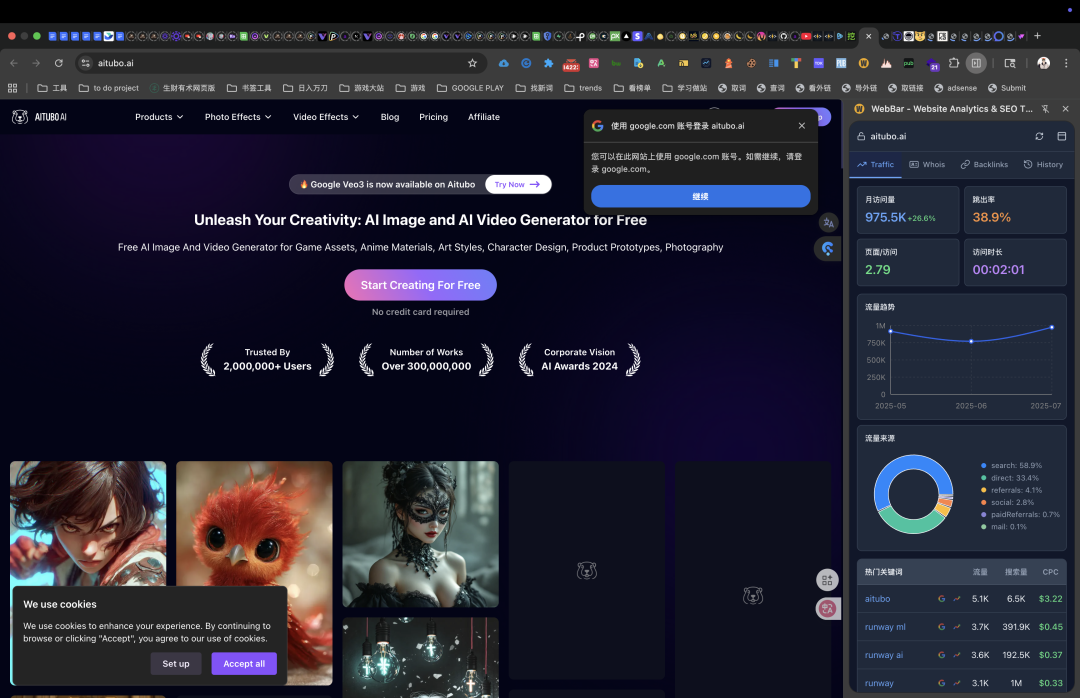1080x698 pixels.
Task: Open the red fluffy bird gallery image
Action: click(254, 524)
